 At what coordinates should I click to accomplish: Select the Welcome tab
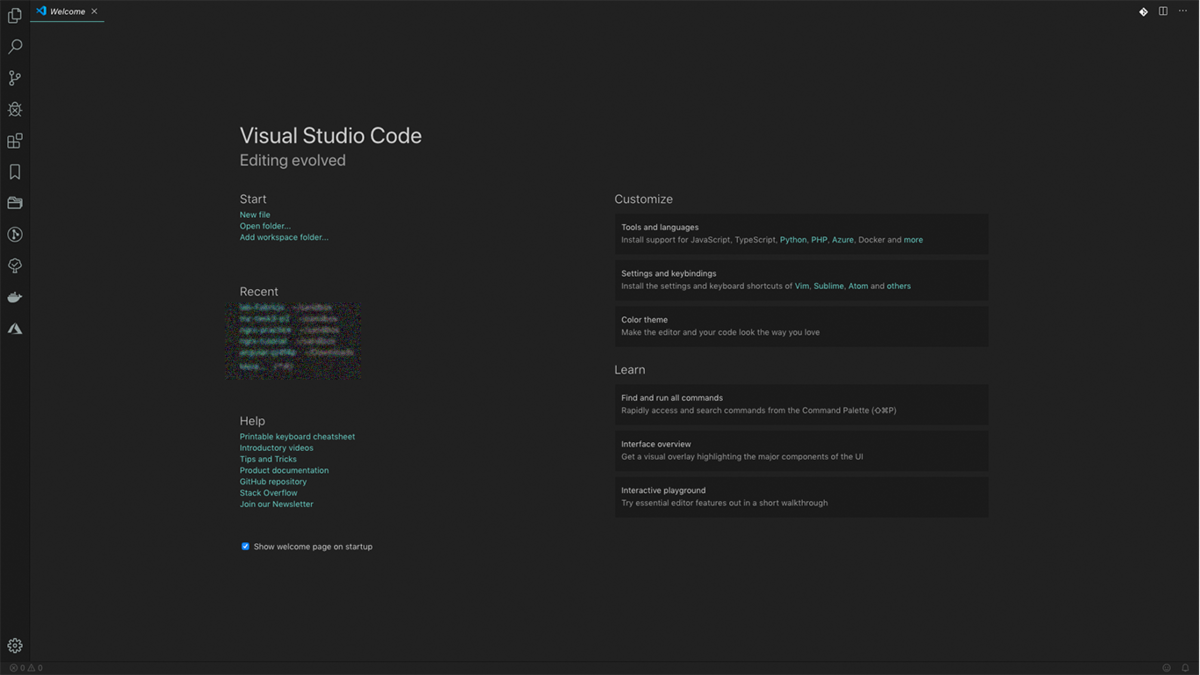tap(67, 11)
